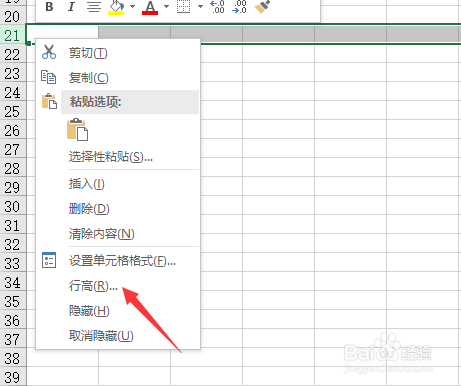Apply red font color
461x386 pixels.
click(150, 7)
